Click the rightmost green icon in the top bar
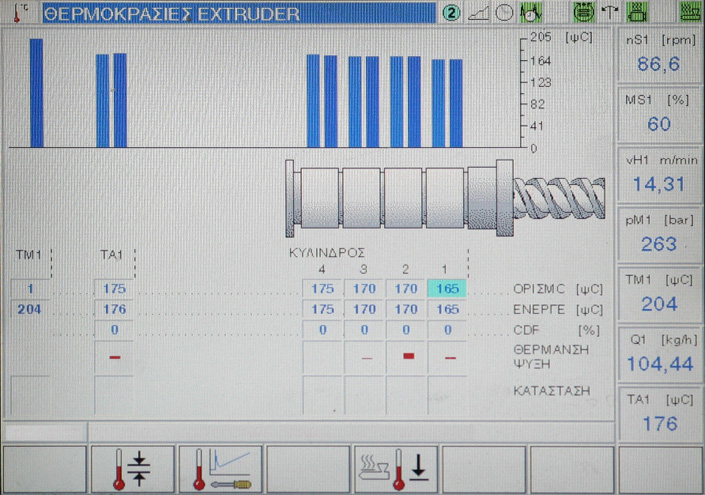Viewport: 705px width, 495px height. (688, 13)
